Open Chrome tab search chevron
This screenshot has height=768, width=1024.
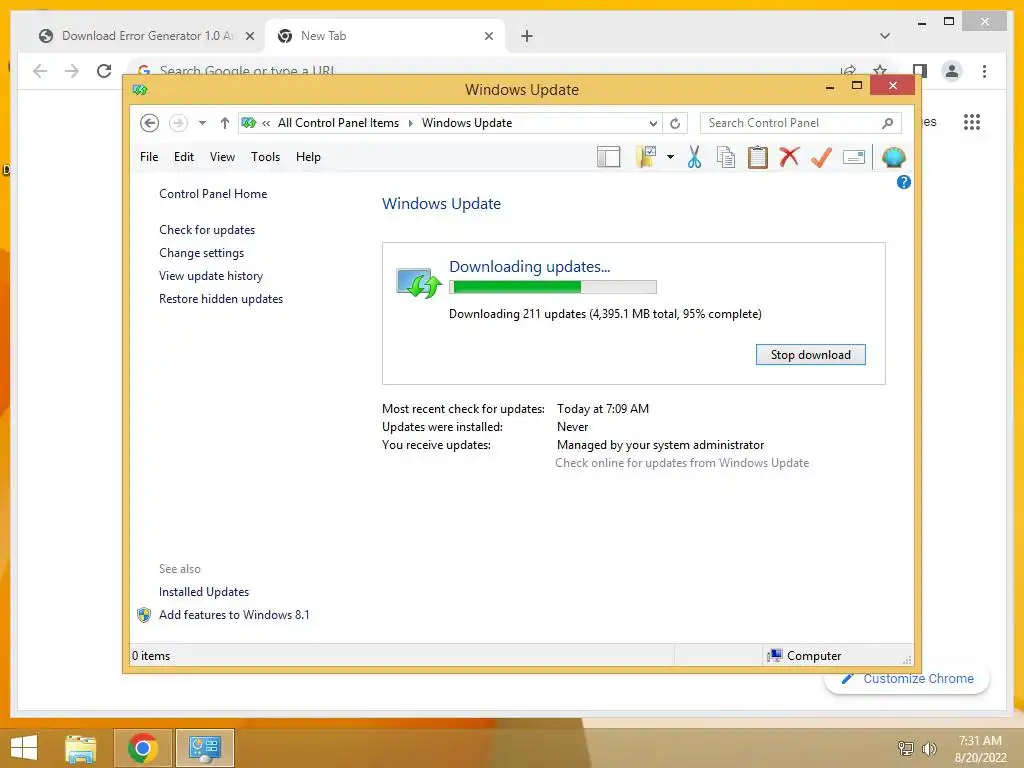pos(885,36)
